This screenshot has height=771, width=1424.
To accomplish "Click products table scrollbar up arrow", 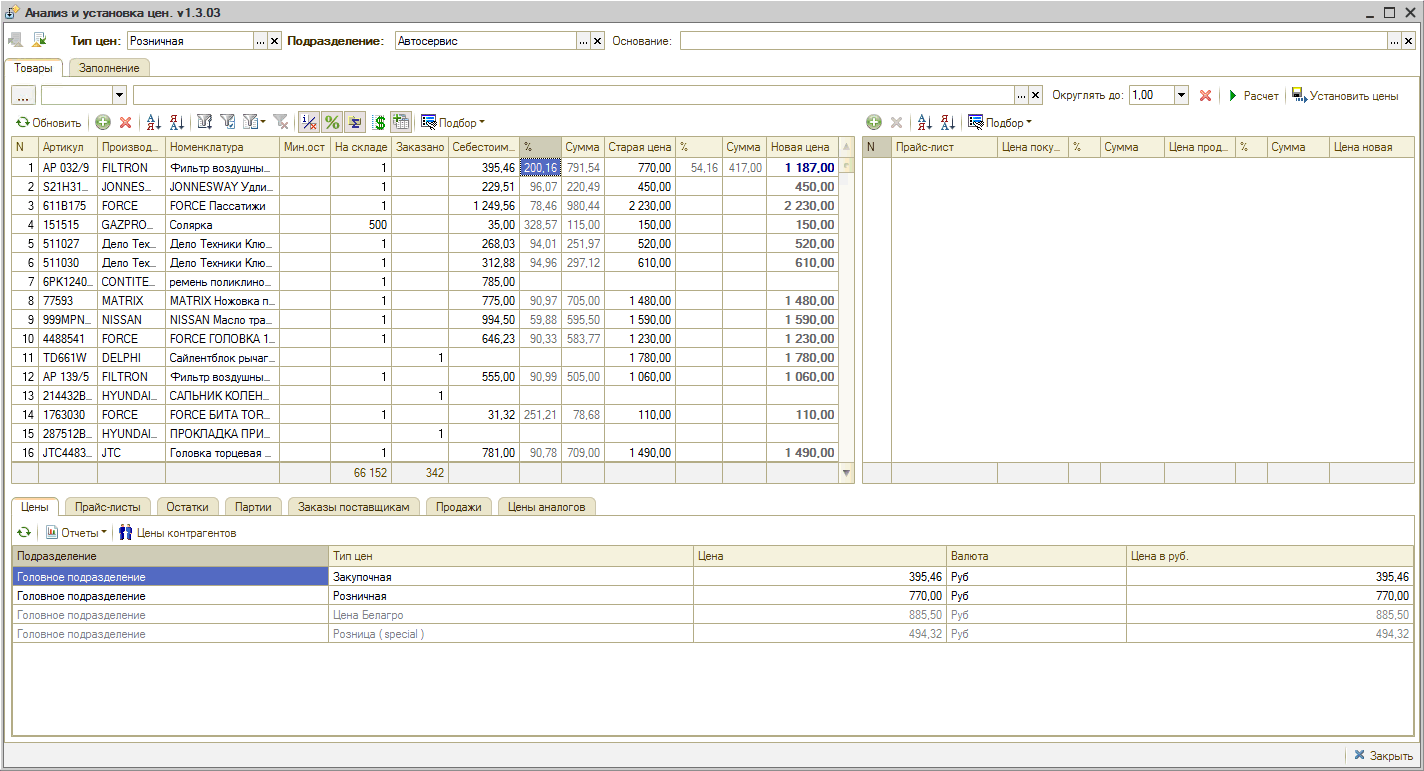I will (x=847, y=147).
